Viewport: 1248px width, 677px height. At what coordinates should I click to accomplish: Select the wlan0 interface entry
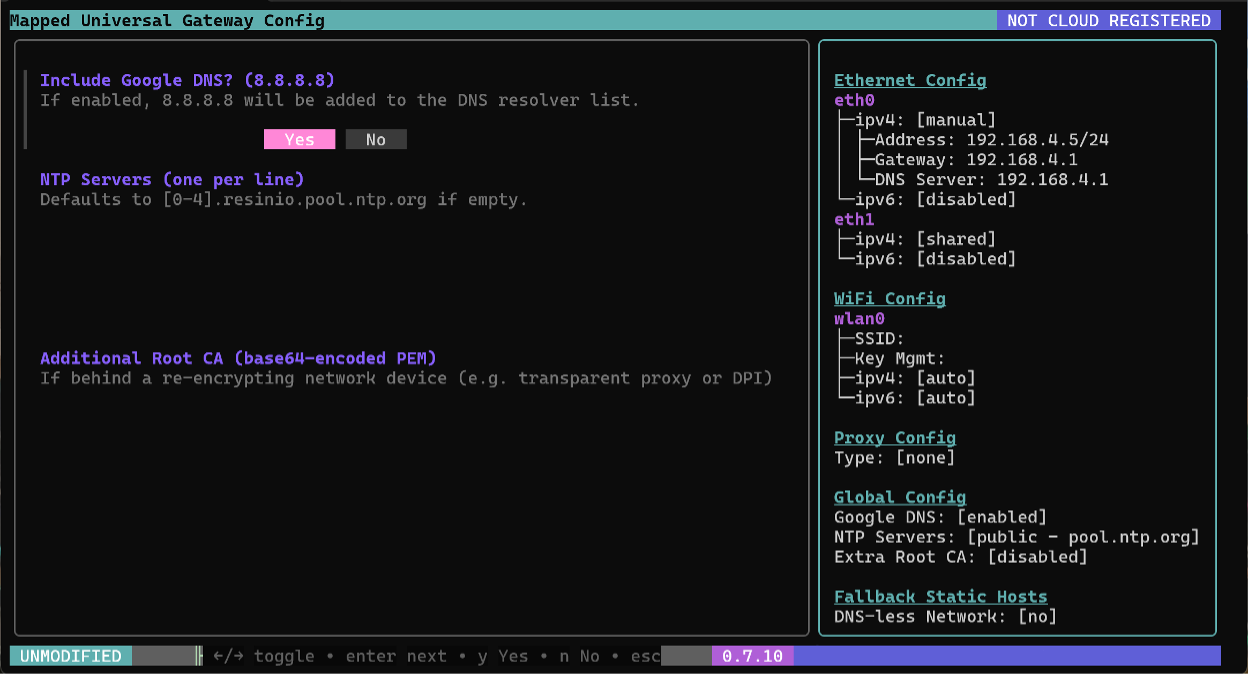click(859, 318)
